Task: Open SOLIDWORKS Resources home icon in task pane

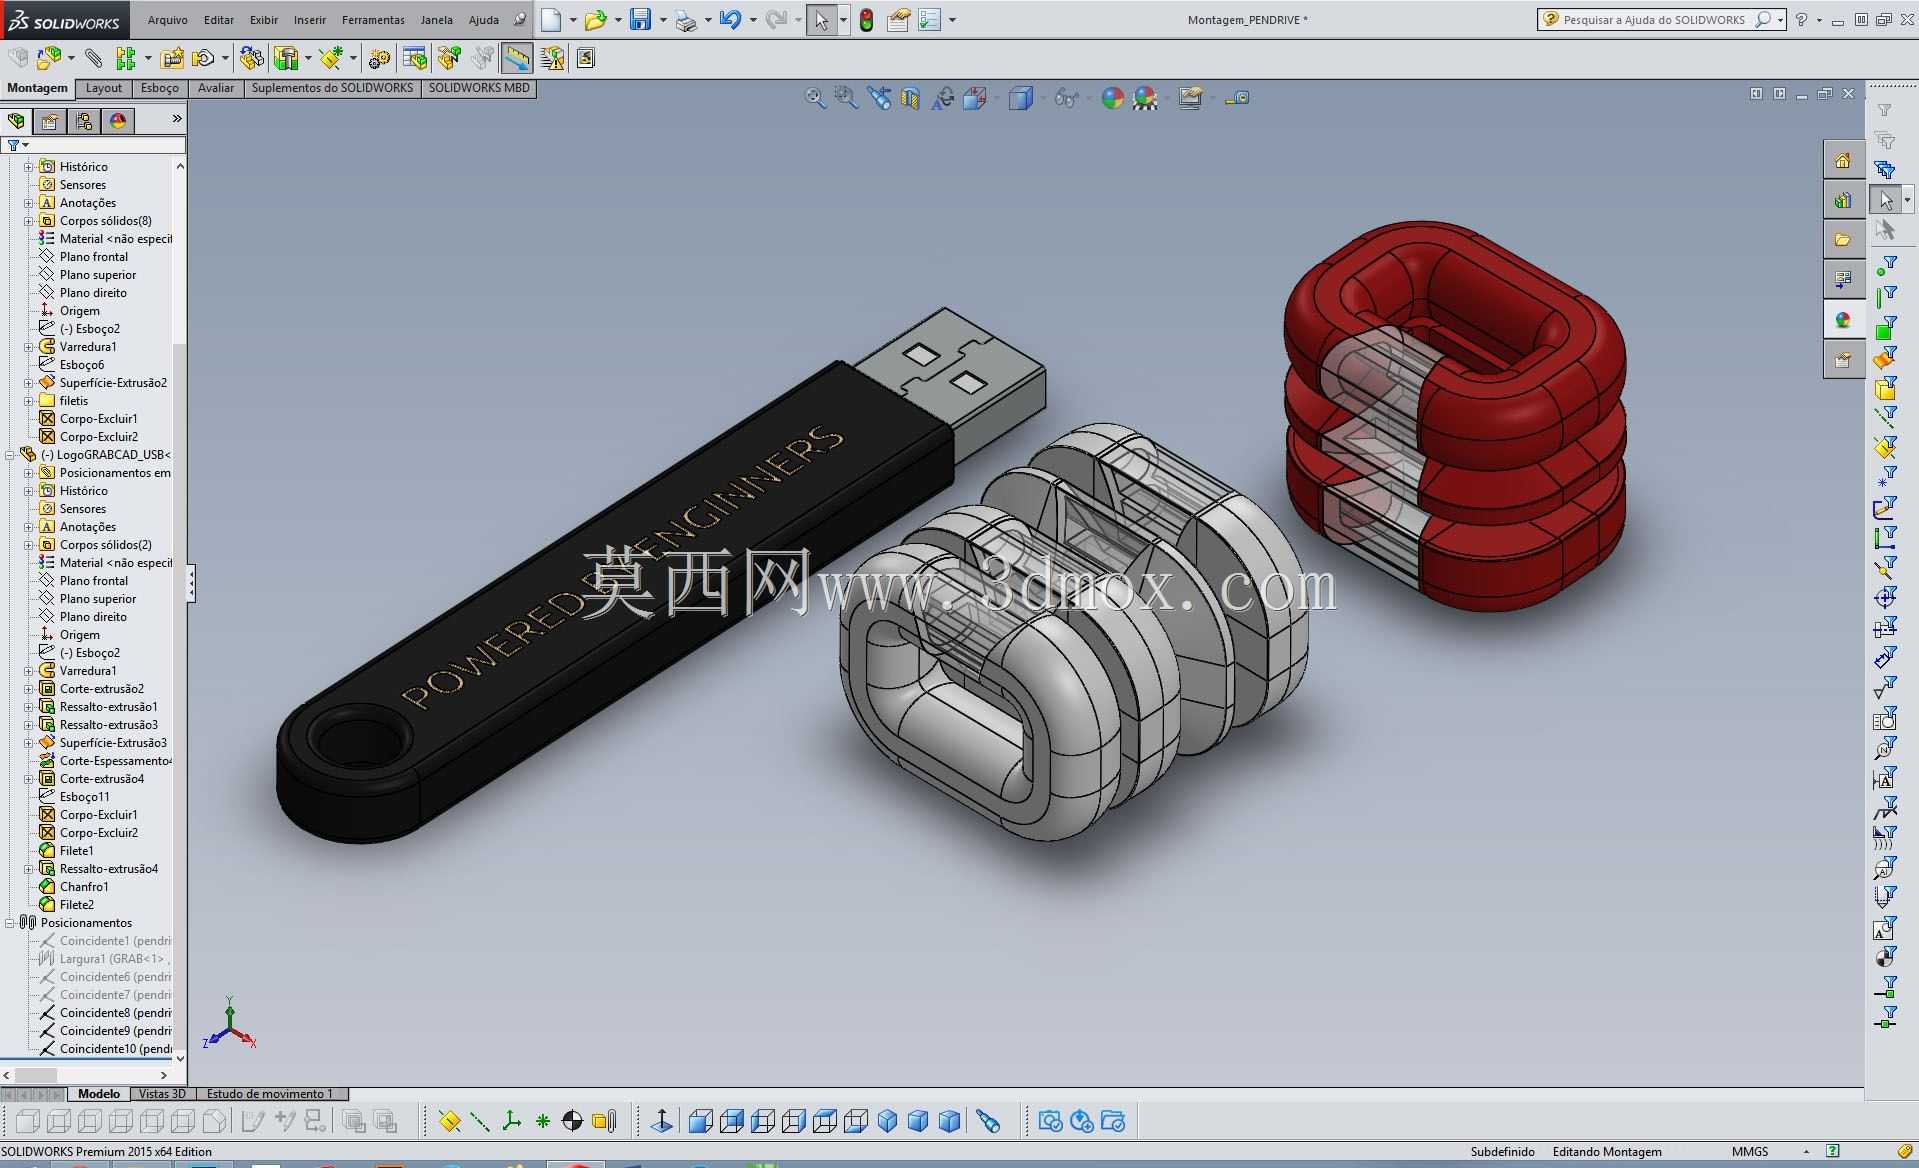Action: tap(1843, 160)
